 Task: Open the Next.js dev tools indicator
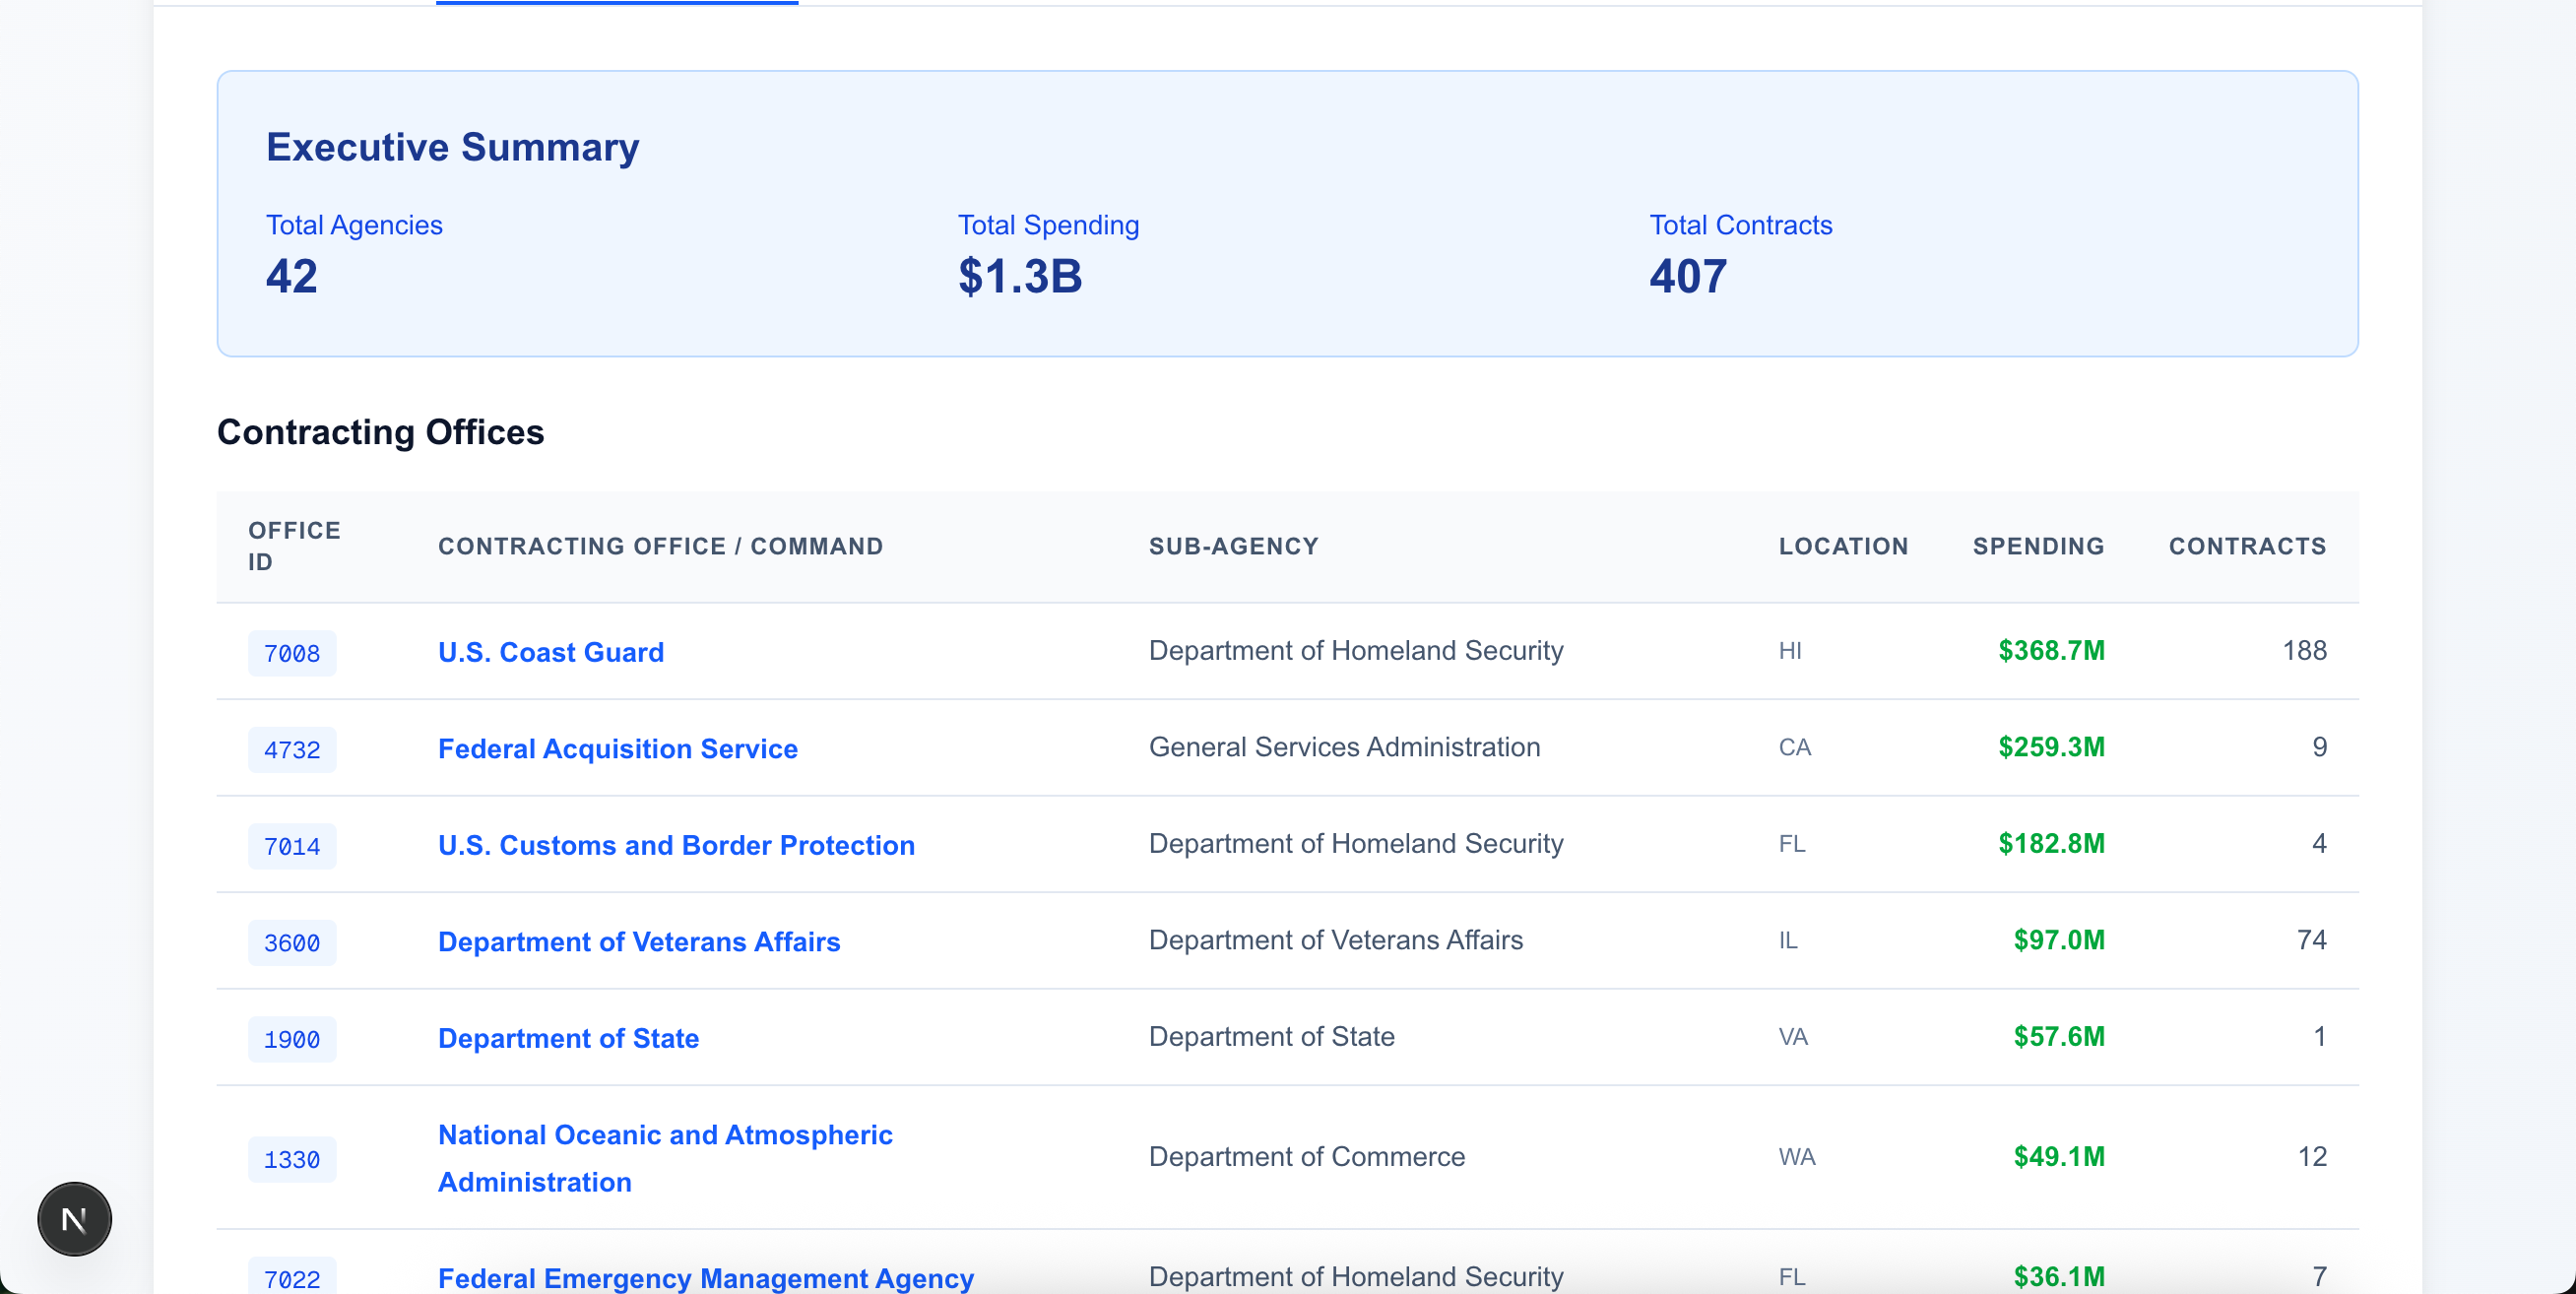click(74, 1218)
